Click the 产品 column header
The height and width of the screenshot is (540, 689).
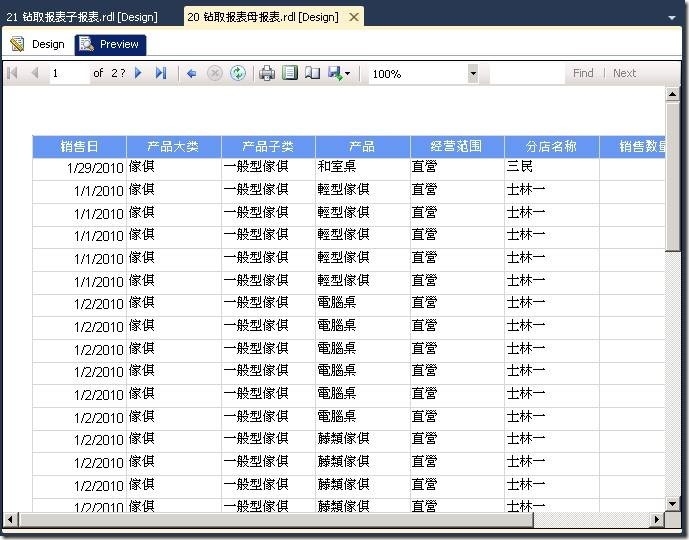363,146
